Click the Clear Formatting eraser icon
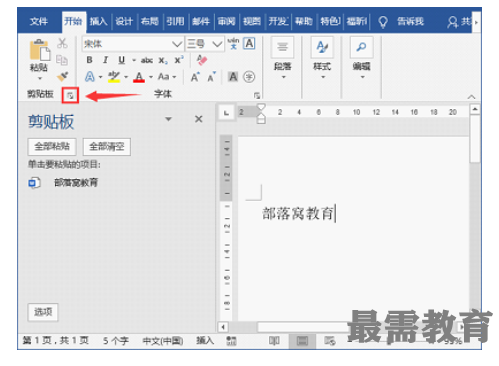Screen dimensions: 499x366 pos(202,60)
